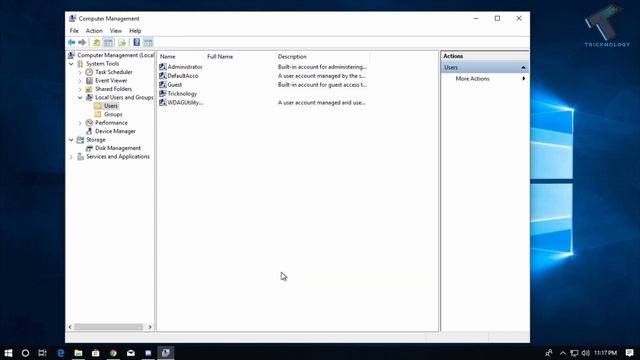Open the Microsoft Store from the taskbar
The width and height of the screenshot is (640, 360).
96,353
